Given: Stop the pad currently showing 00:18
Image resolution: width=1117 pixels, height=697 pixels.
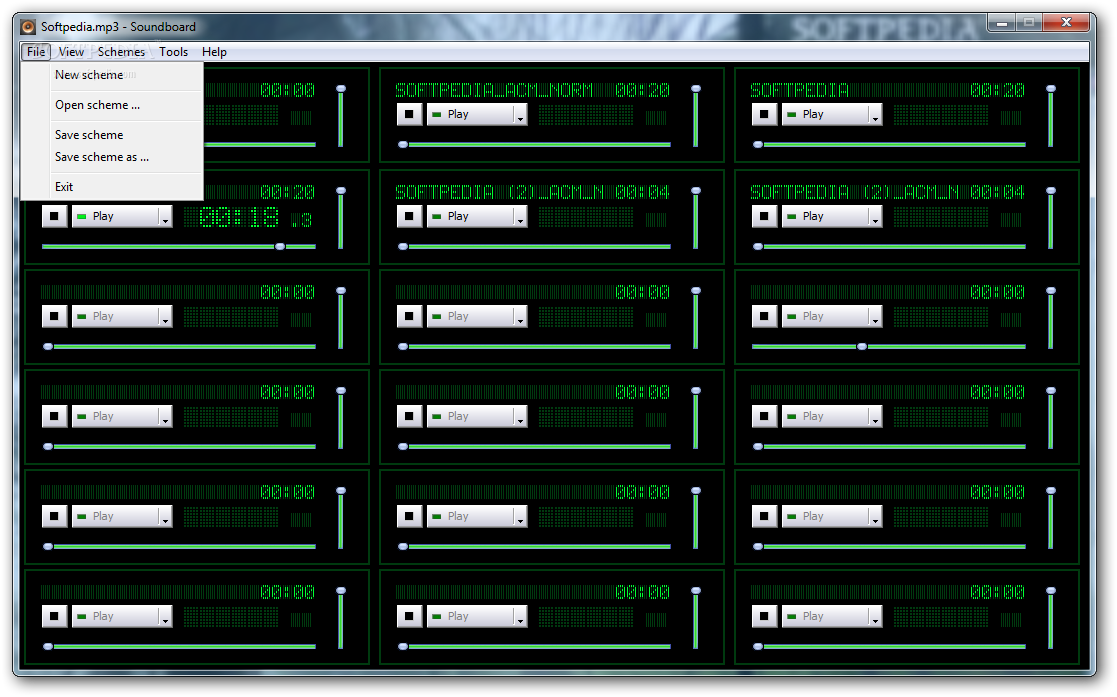Looking at the screenshot, I should point(55,216).
